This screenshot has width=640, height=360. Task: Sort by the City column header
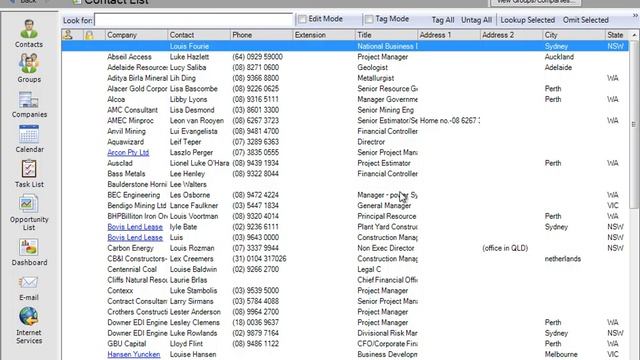573,35
